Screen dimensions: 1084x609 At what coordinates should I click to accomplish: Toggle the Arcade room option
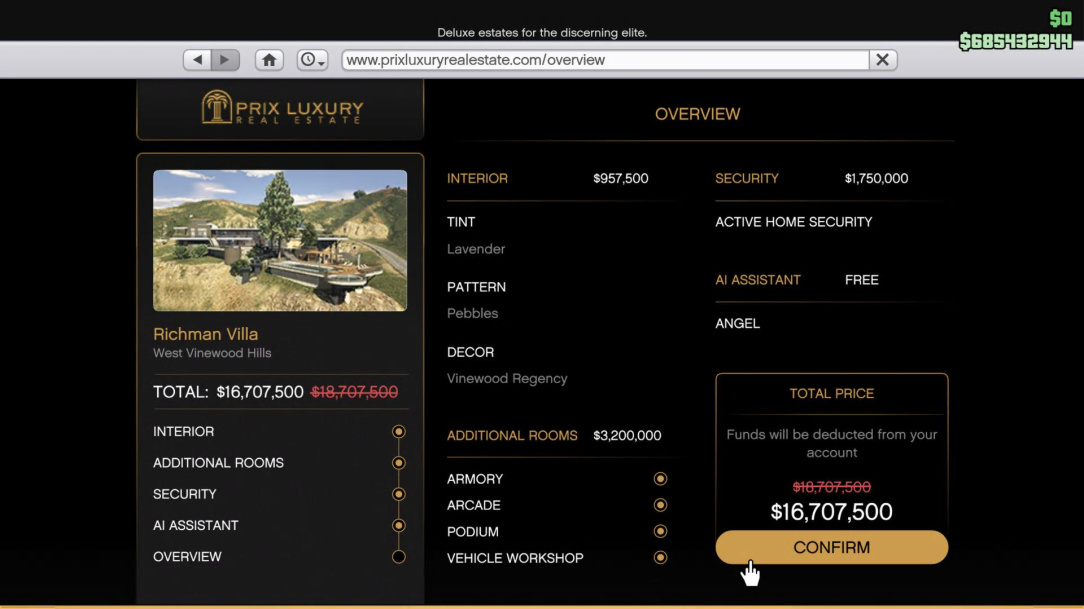pyautogui.click(x=660, y=505)
